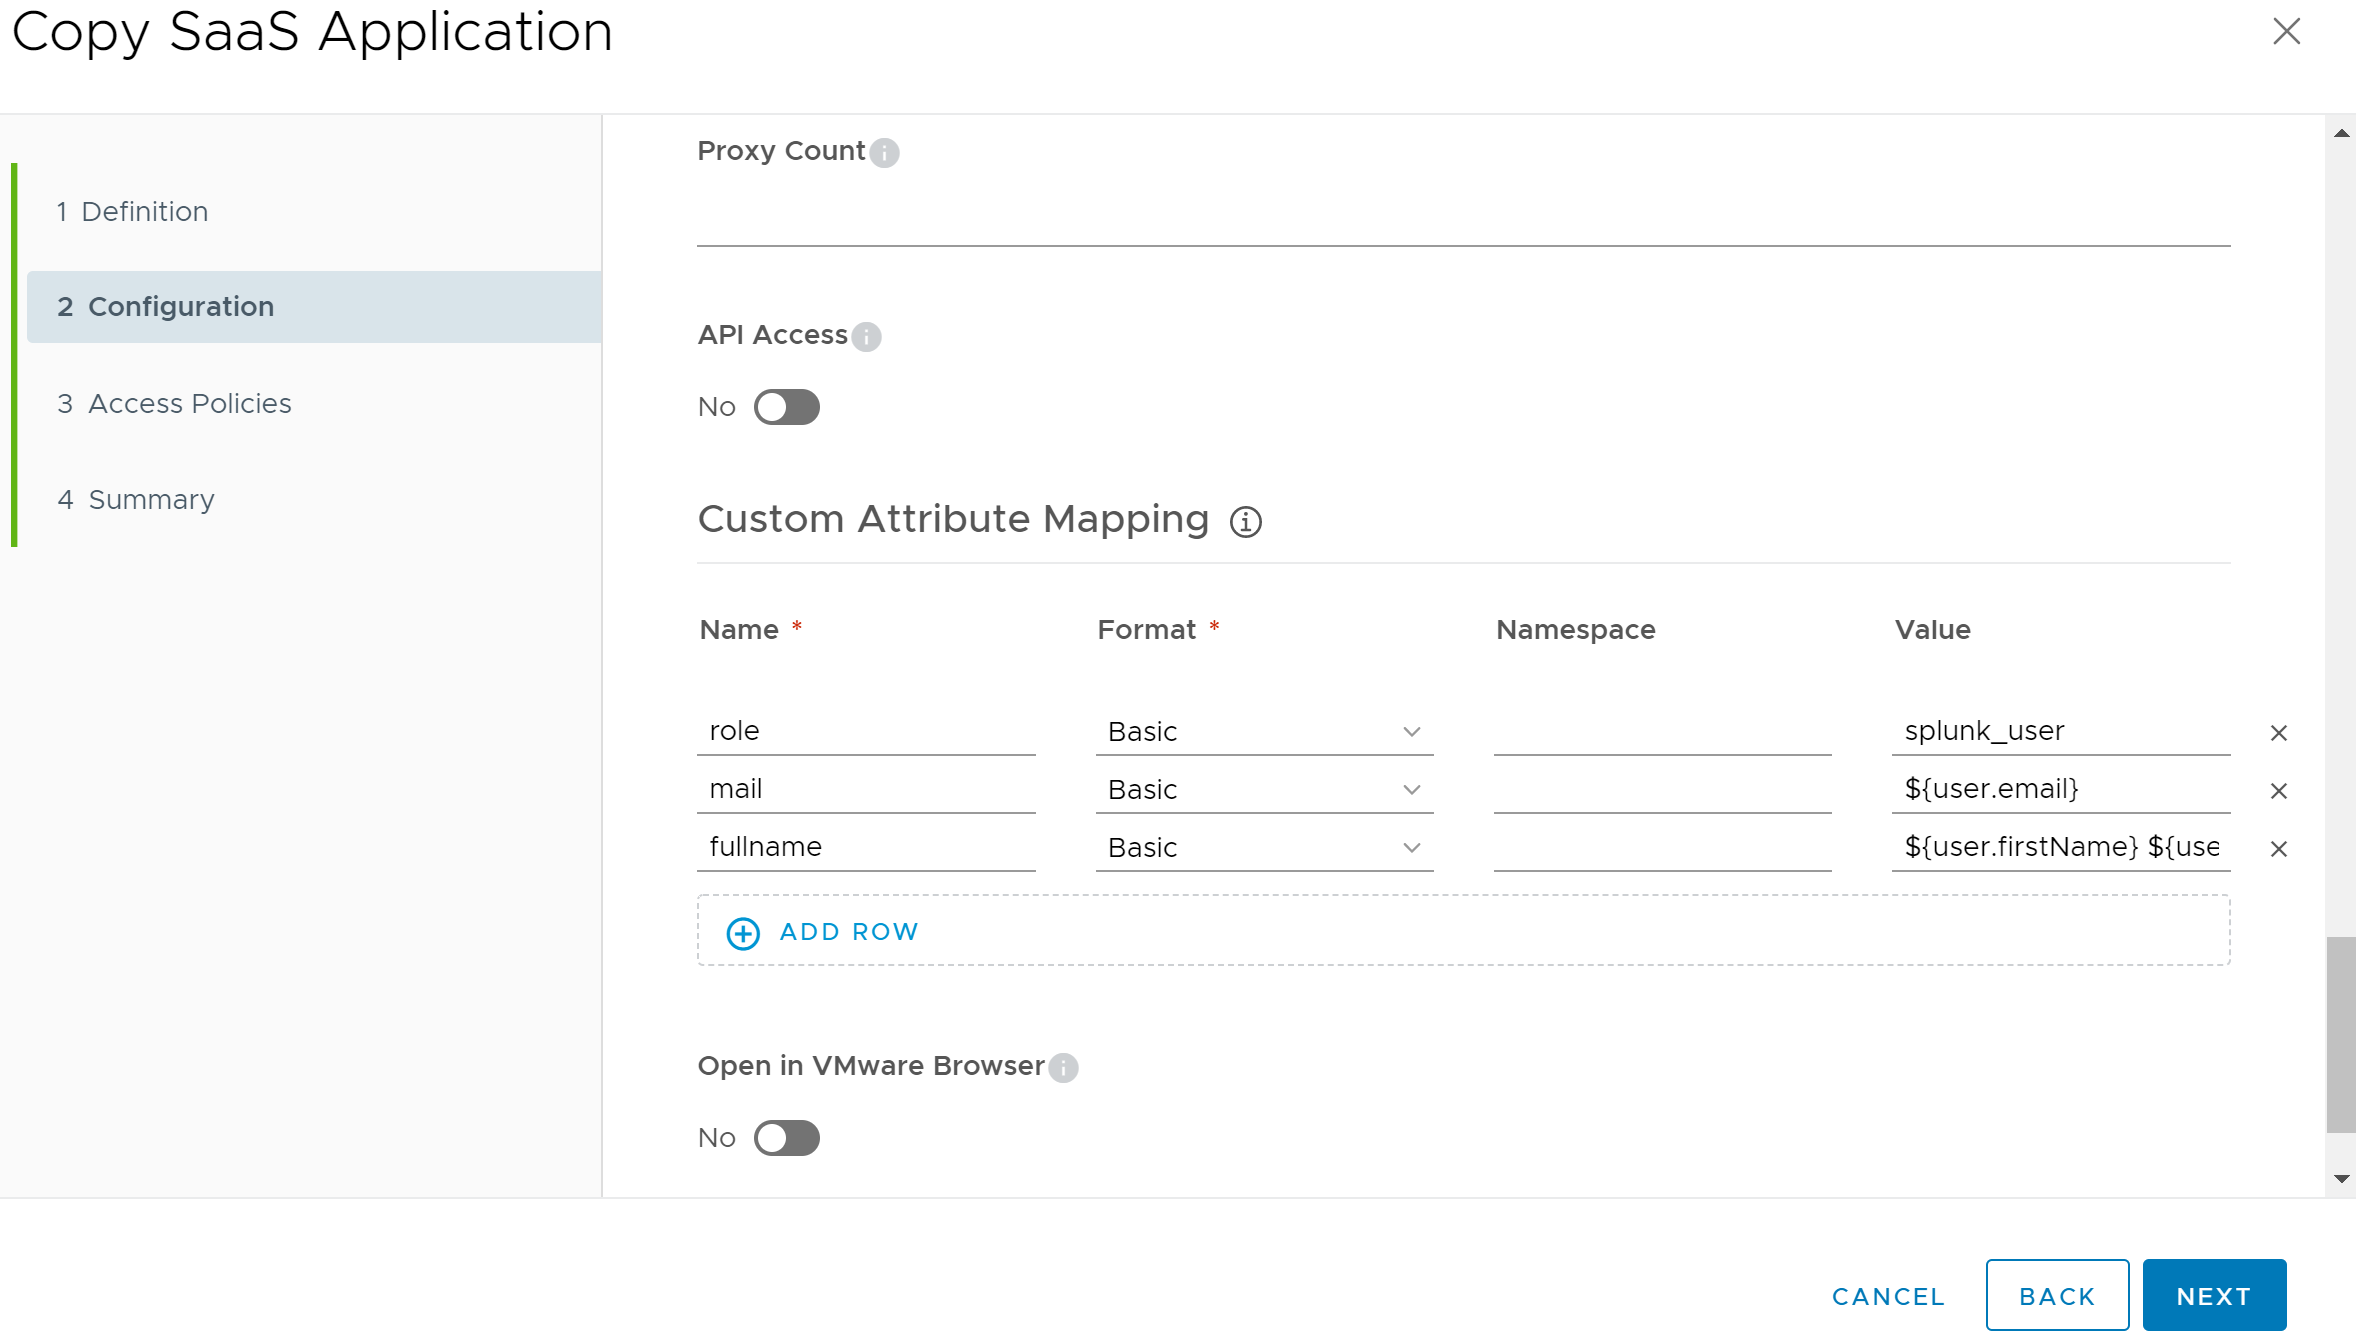Image resolution: width=2356 pixels, height=1340 pixels.
Task: Click the vertical scrollbar thumb
Action: point(2340,1033)
